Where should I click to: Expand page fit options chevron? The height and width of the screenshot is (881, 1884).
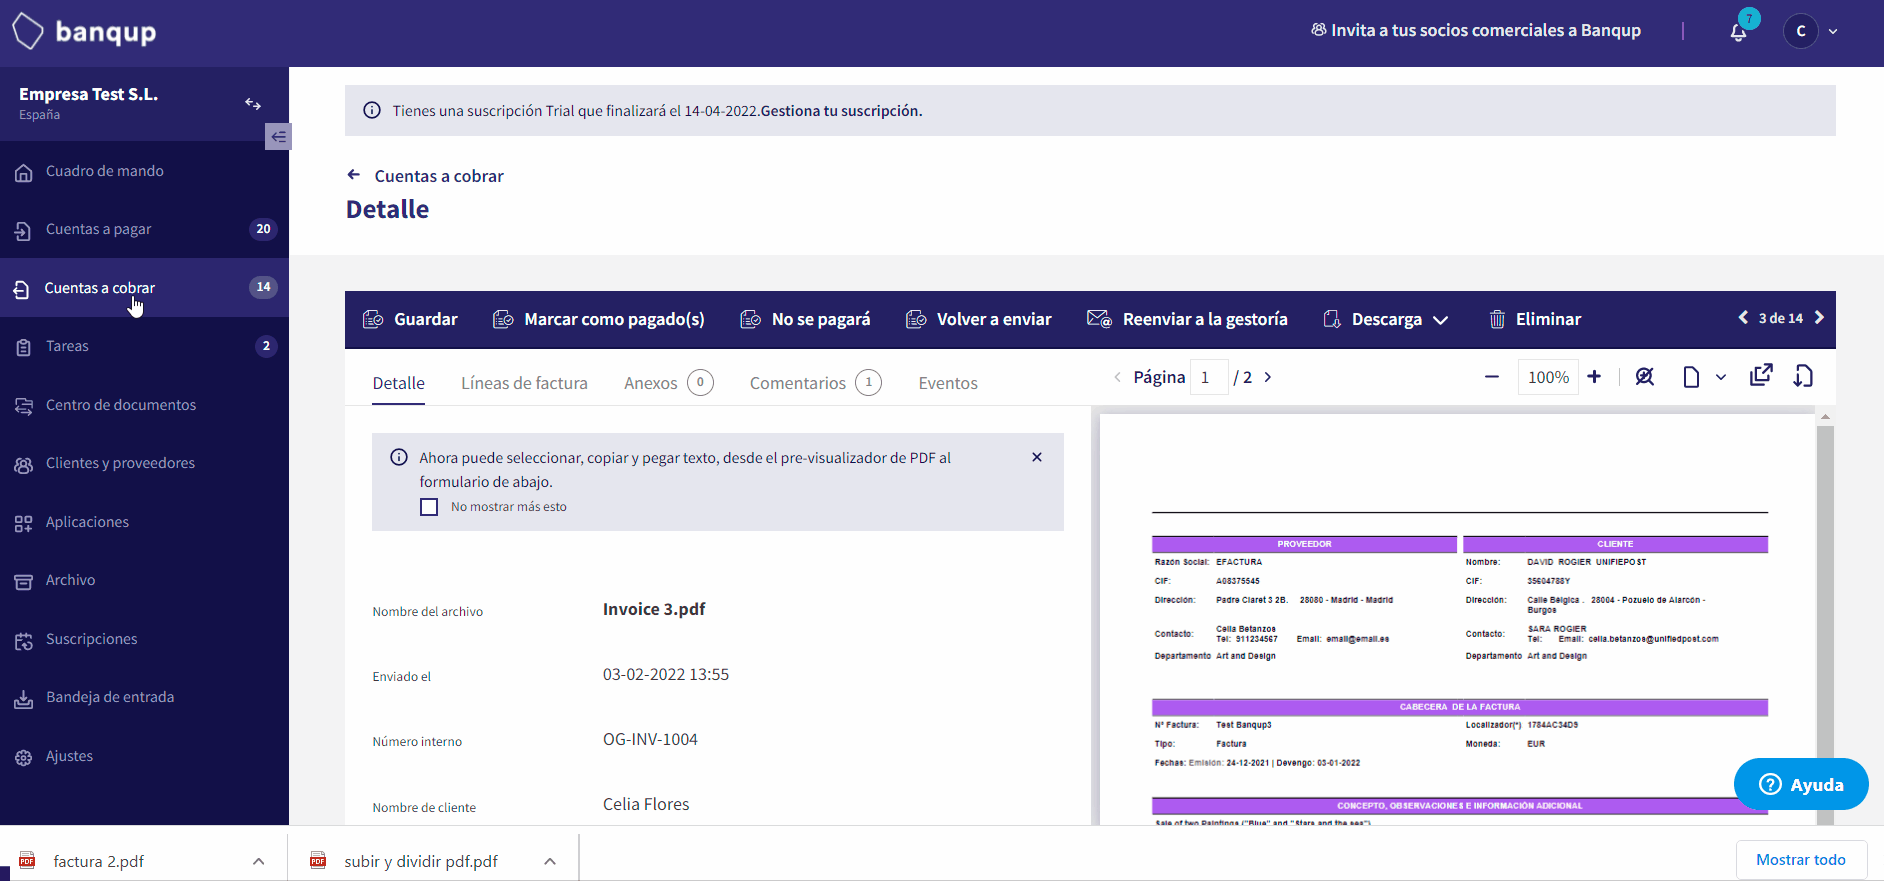(x=1720, y=377)
